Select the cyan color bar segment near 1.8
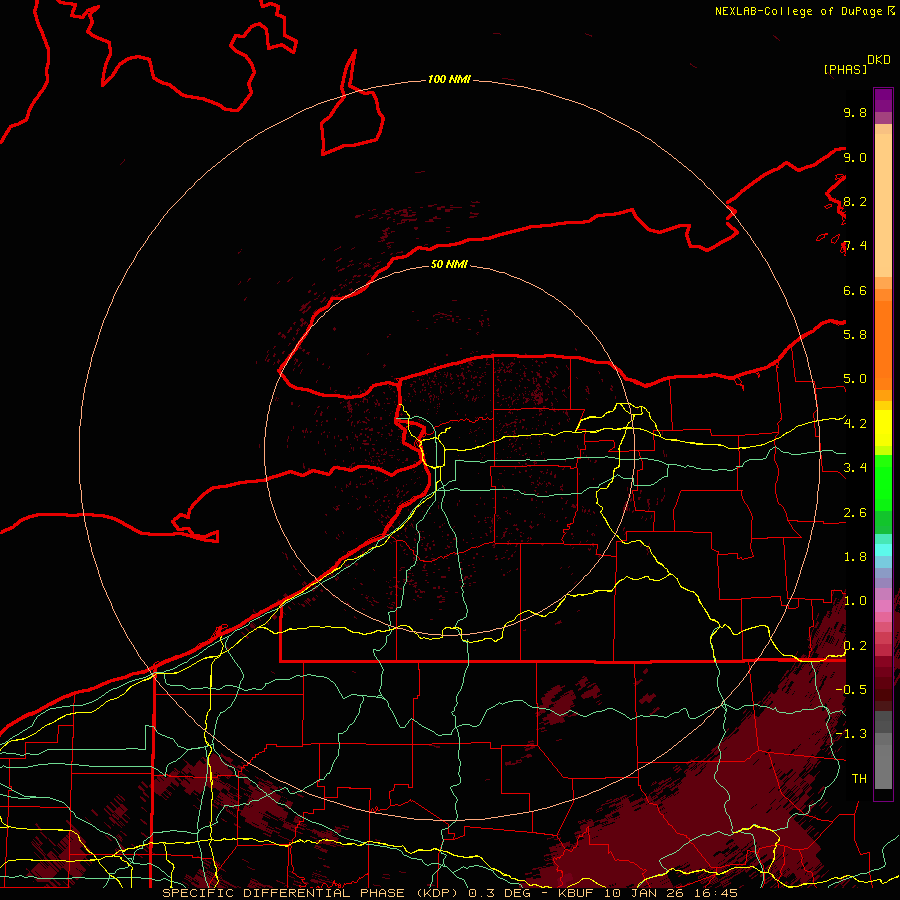The height and width of the screenshot is (900, 900). 883,549
